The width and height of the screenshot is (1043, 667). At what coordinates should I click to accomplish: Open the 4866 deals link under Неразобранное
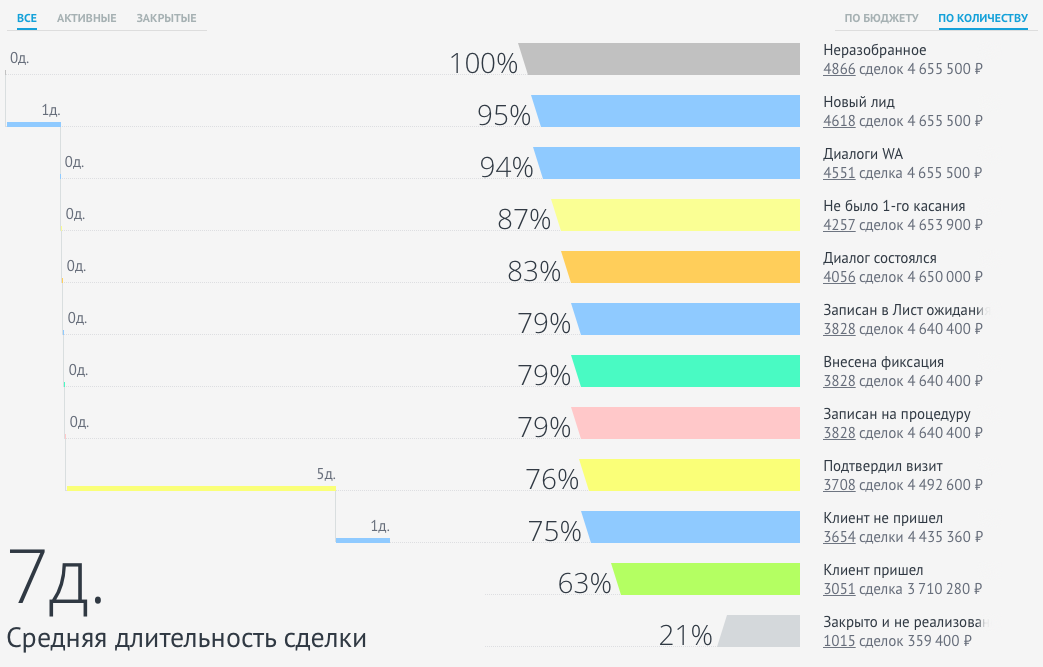coord(839,69)
